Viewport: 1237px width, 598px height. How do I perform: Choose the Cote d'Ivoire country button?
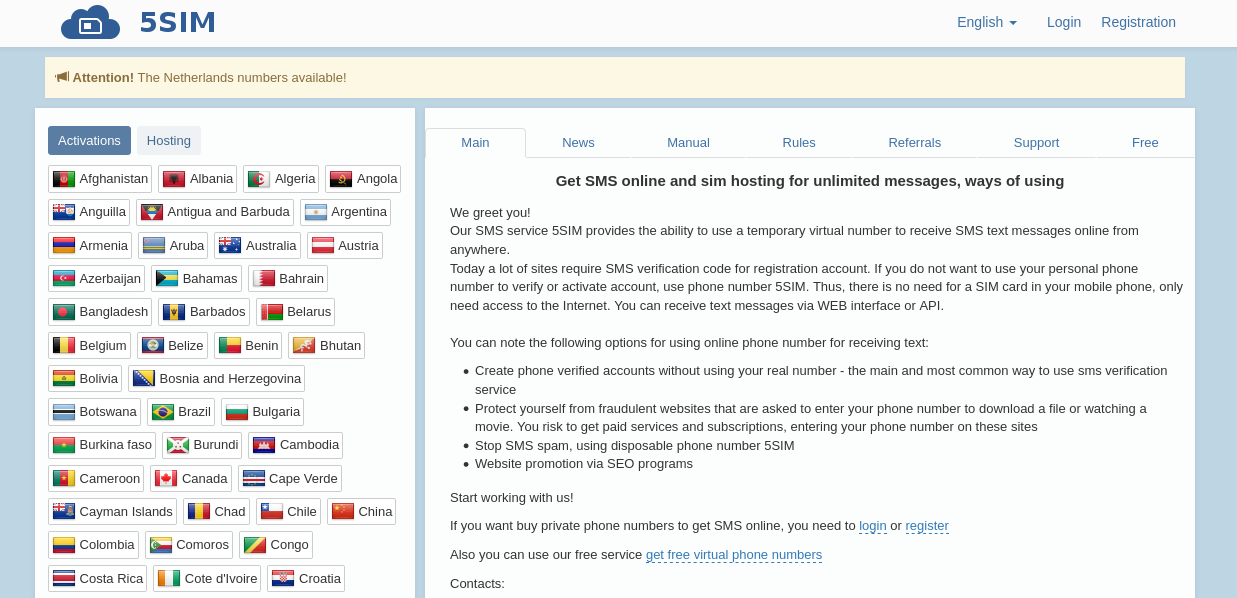point(207,578)
